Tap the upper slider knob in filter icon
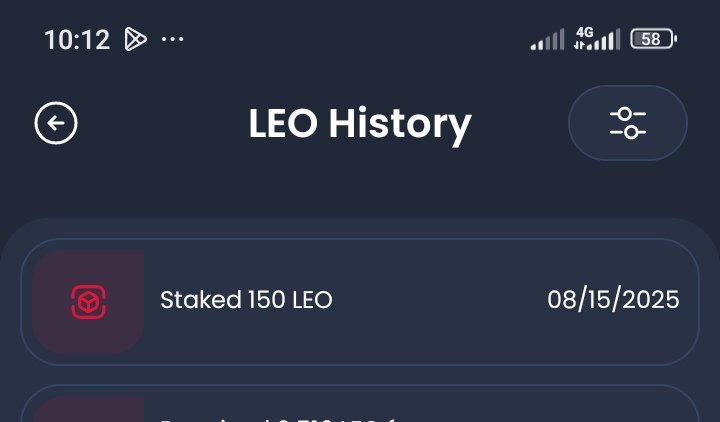 (624, 113)
